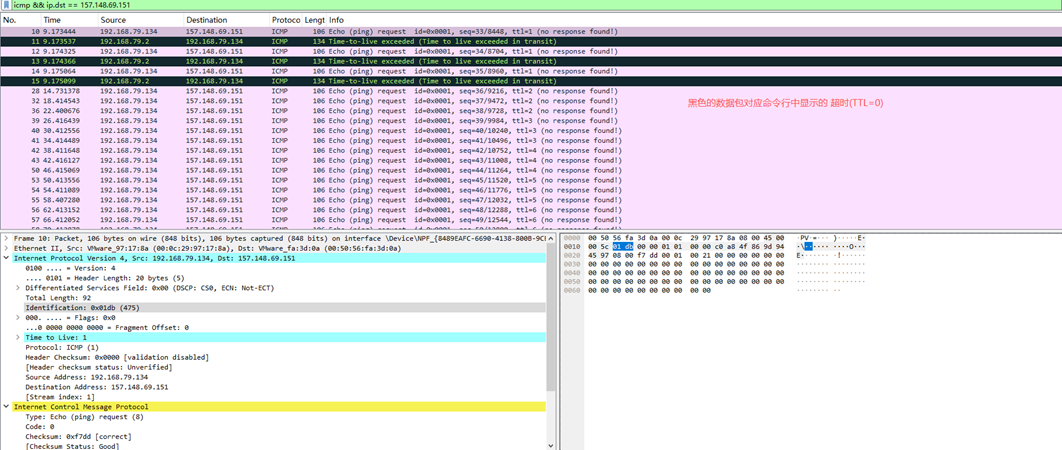Expand the Differentiated Services Field entry
Screen dimensions: 1062x450
coord(18,288)
